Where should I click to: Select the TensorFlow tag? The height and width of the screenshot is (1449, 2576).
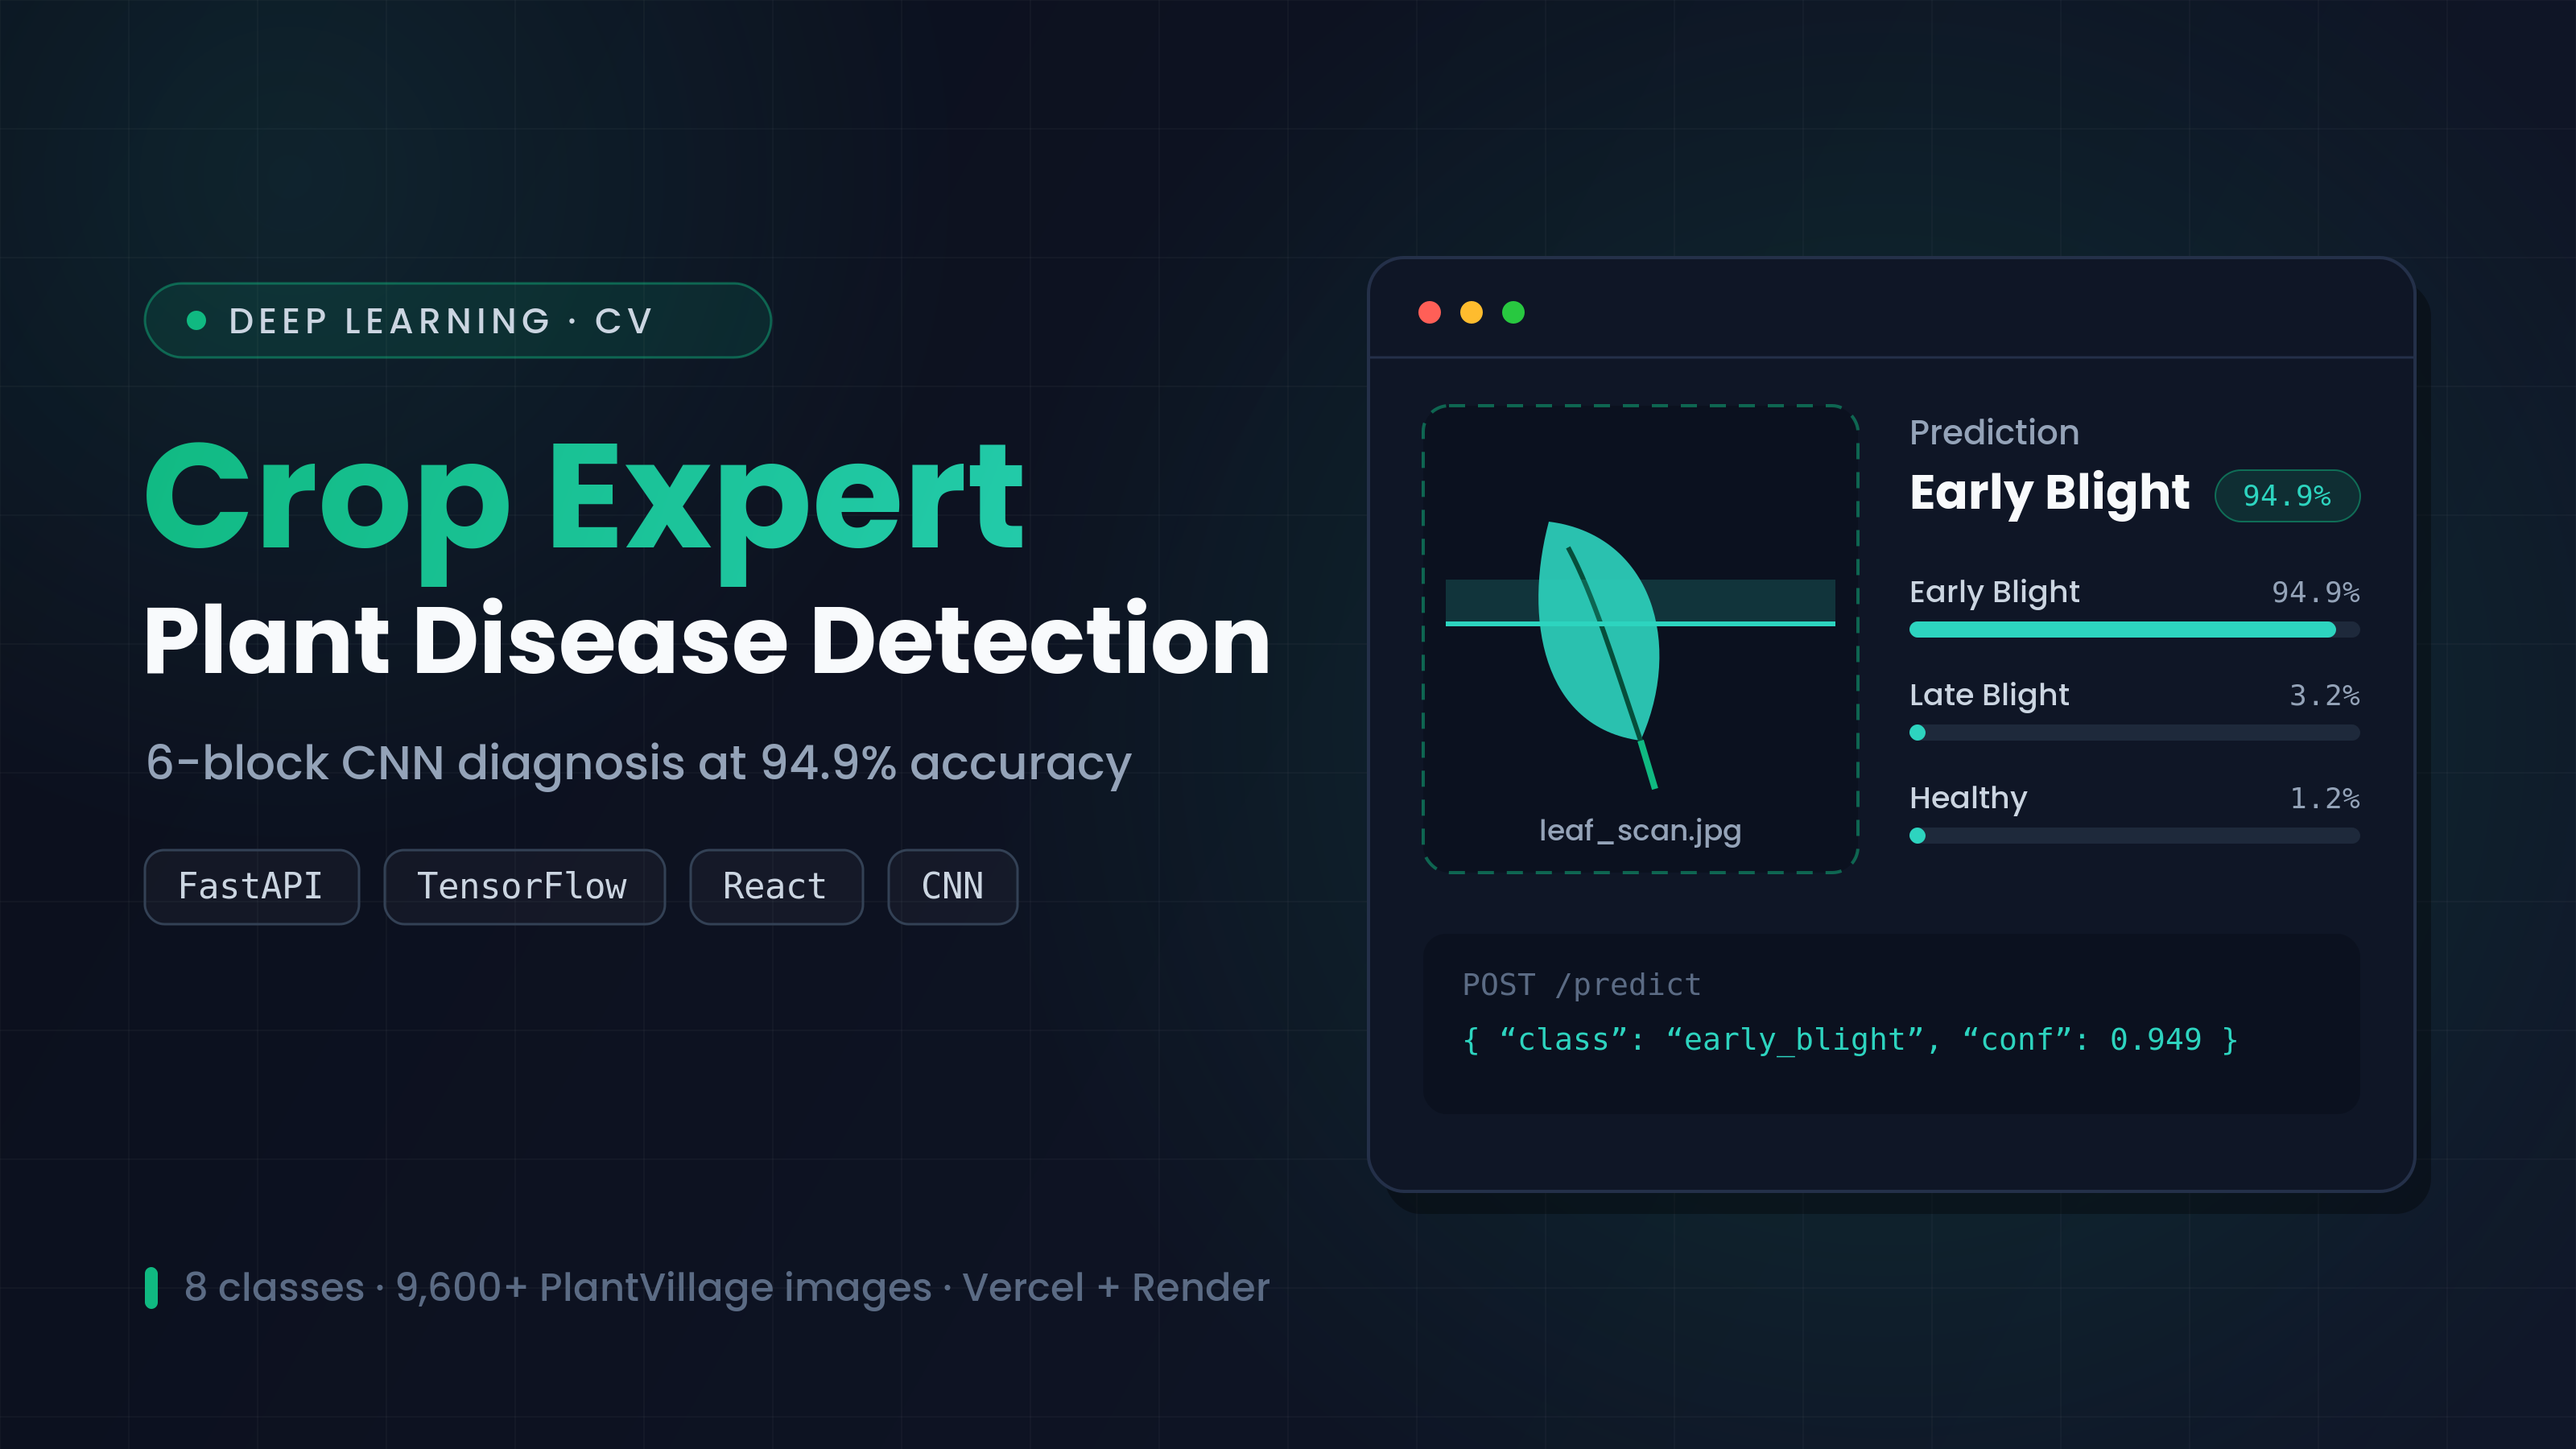[524, 887]
